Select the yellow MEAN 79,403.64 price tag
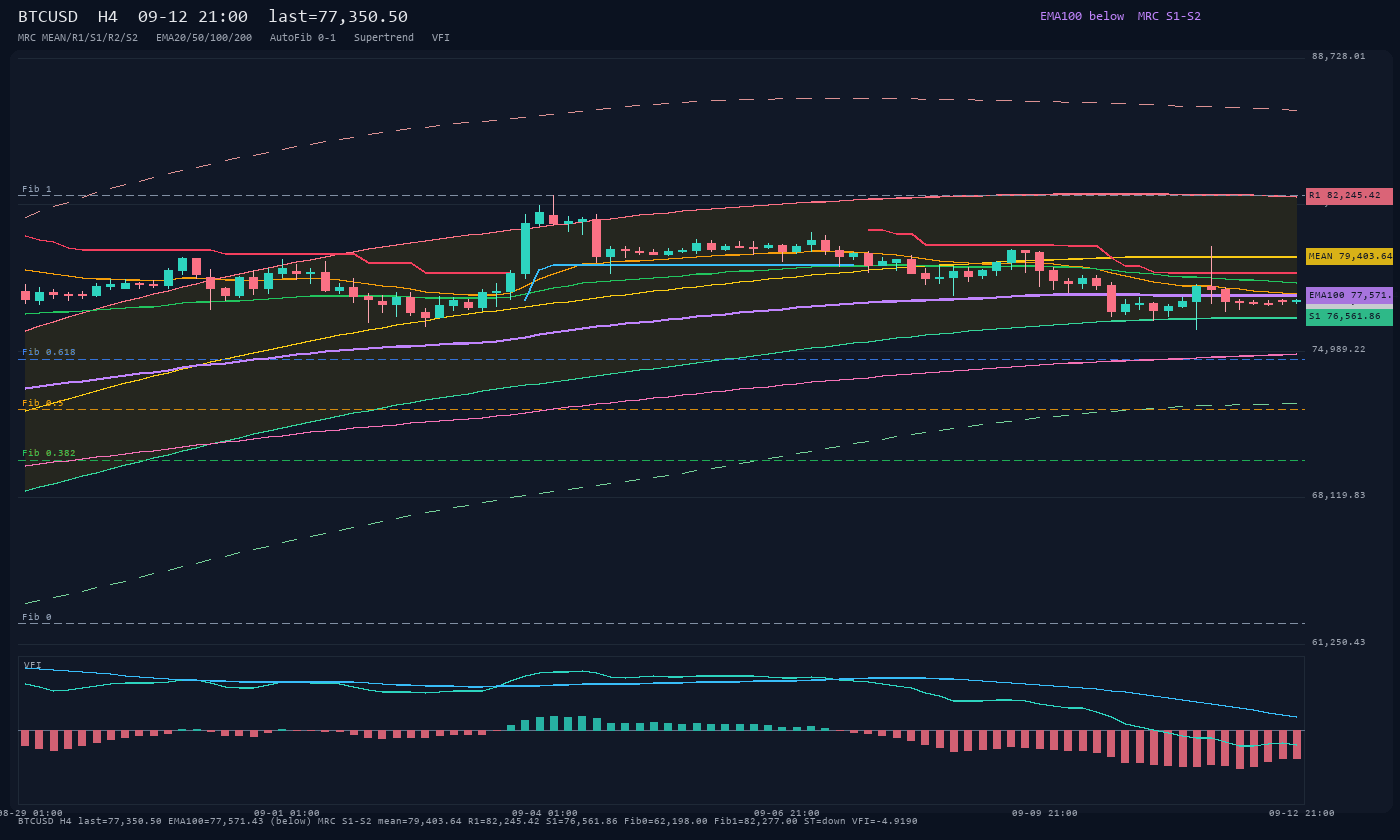Image resolution: width=1400 pixels, height=840 pixels. [x=1349, y=256]
